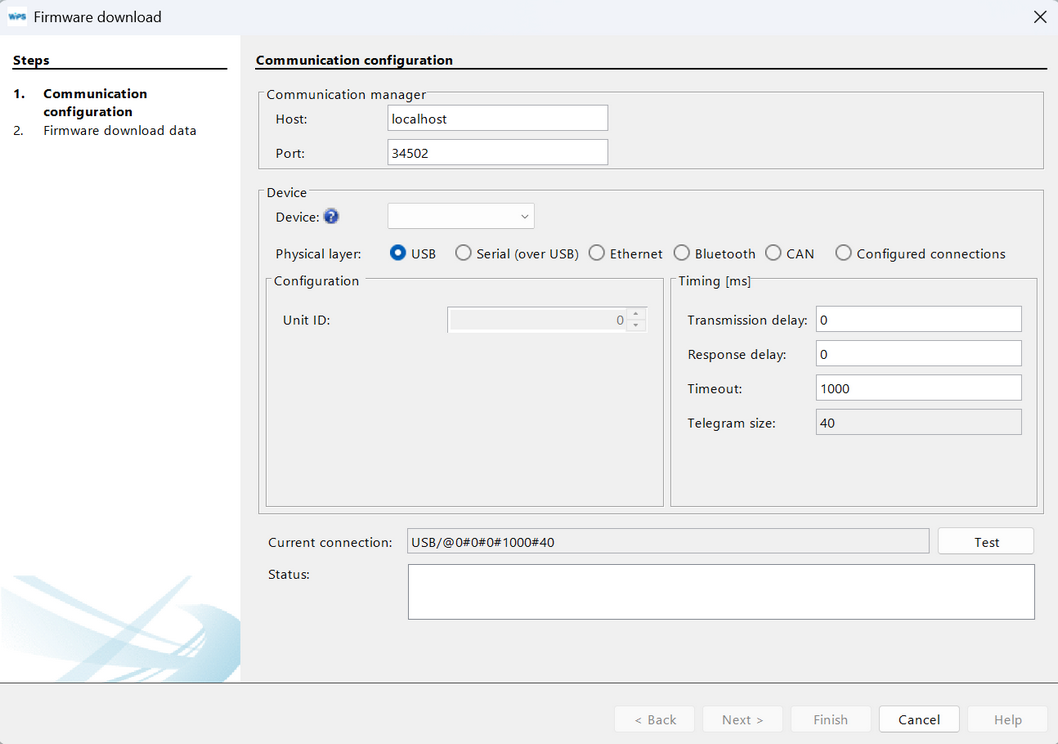Test the current connection

(985, 540)
